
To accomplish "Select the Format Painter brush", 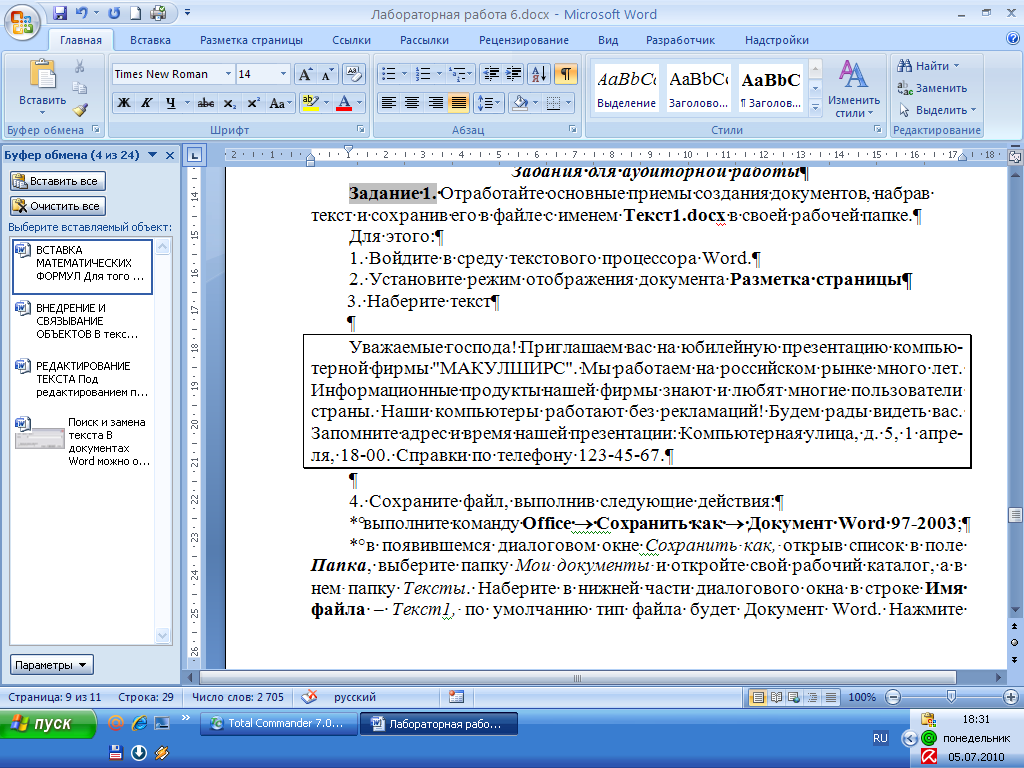I will [80, 109].
